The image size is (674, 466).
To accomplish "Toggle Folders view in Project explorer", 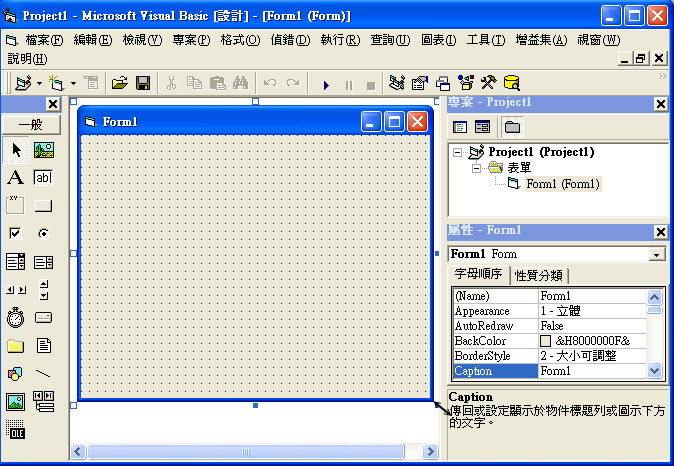I will point(512,127).
